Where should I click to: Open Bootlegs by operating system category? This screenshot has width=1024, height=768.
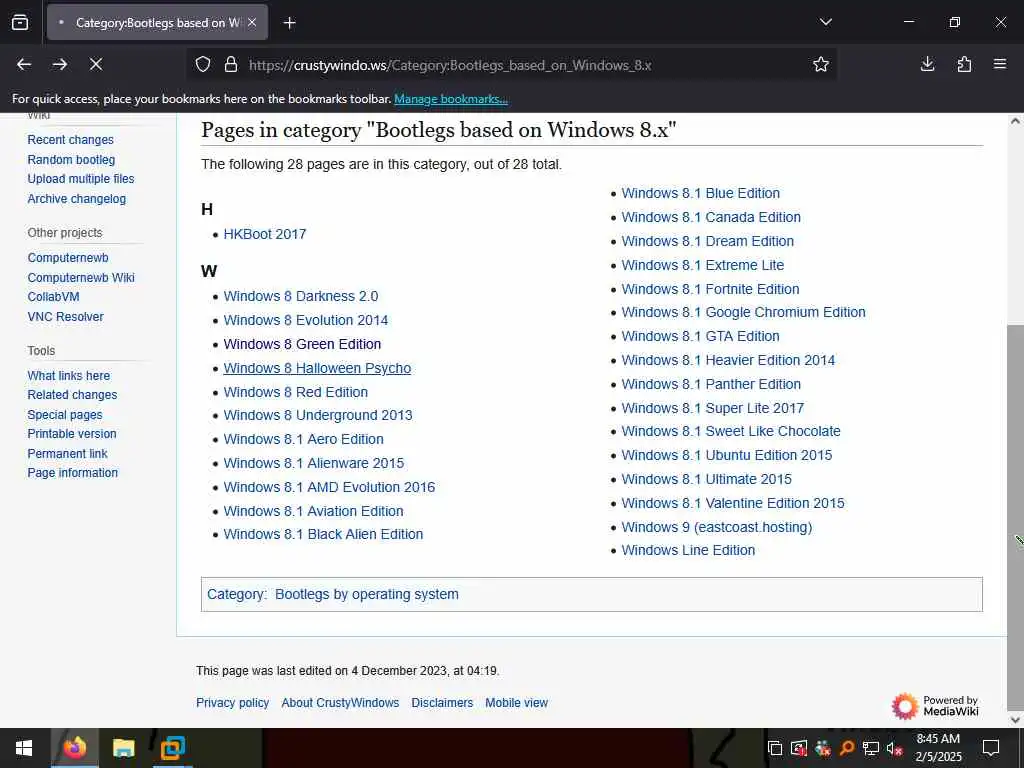pos(366,594)
